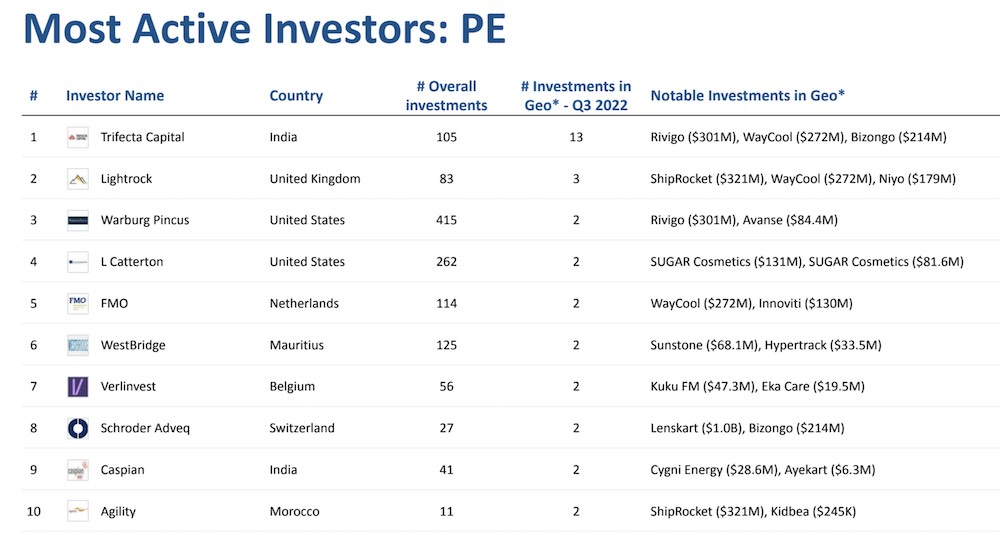Click the Trifecta Capital logo icon
This screenshot has width=1000, height=537.
(78, 137)
